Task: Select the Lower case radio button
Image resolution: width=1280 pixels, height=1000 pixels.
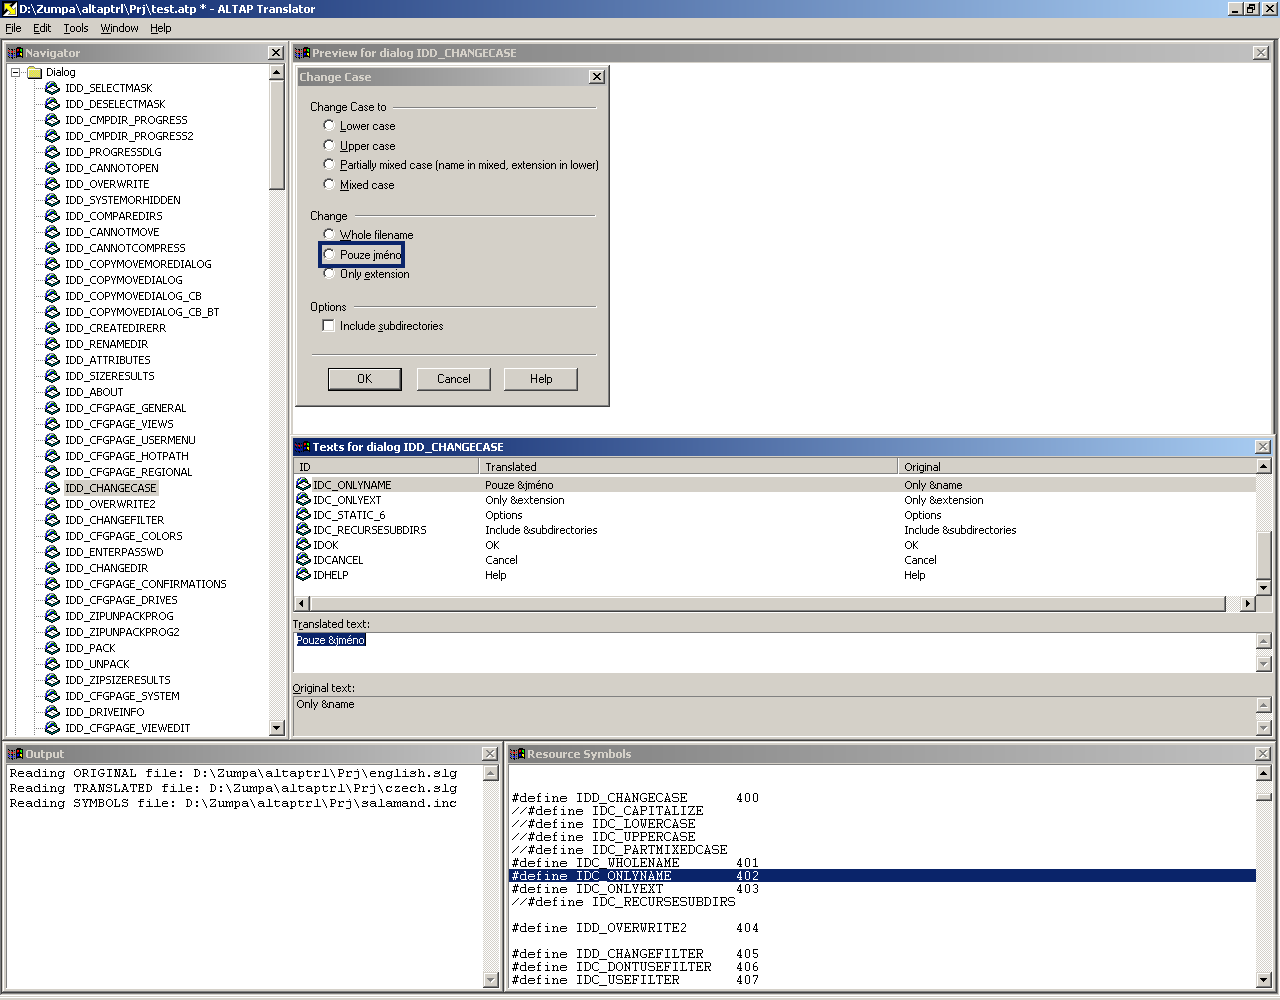Action: coord(329,126)
